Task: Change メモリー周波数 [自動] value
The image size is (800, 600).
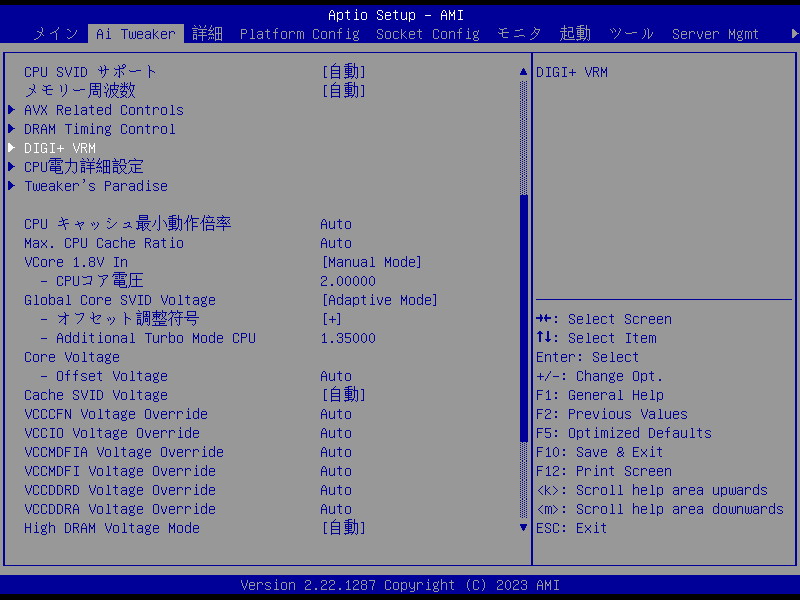Action: [343, 91]
